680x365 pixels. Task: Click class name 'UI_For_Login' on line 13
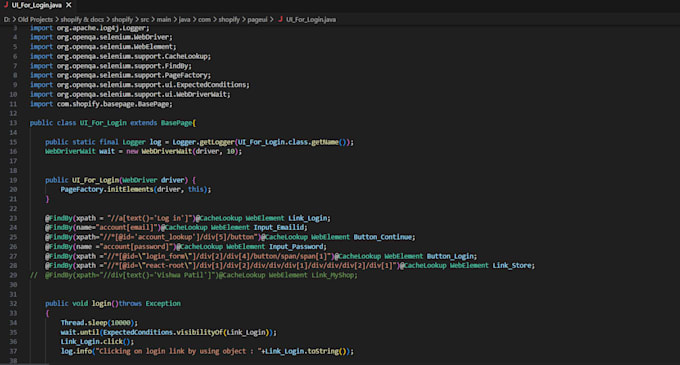click(103, 123)
